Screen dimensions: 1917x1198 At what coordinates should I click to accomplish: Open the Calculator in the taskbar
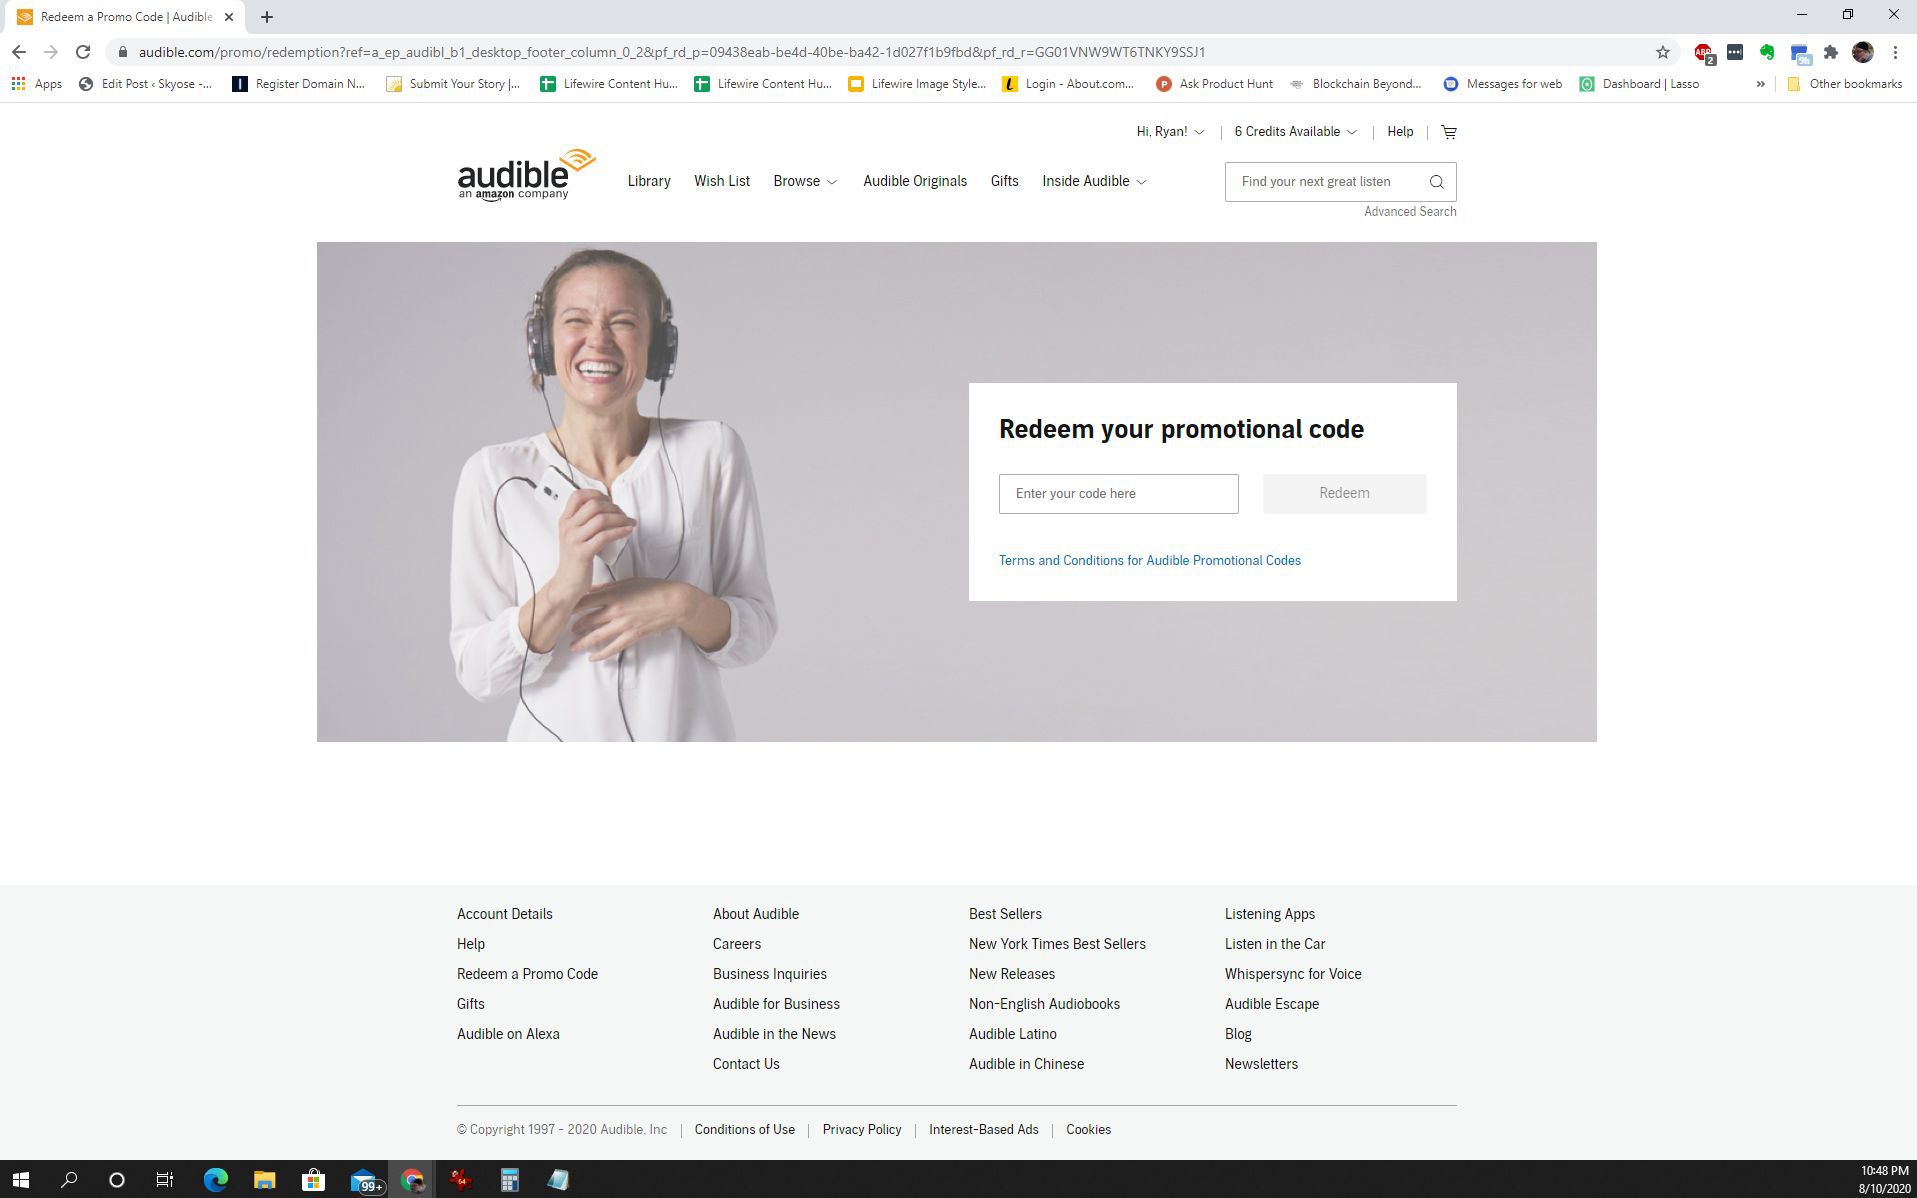509,1180
